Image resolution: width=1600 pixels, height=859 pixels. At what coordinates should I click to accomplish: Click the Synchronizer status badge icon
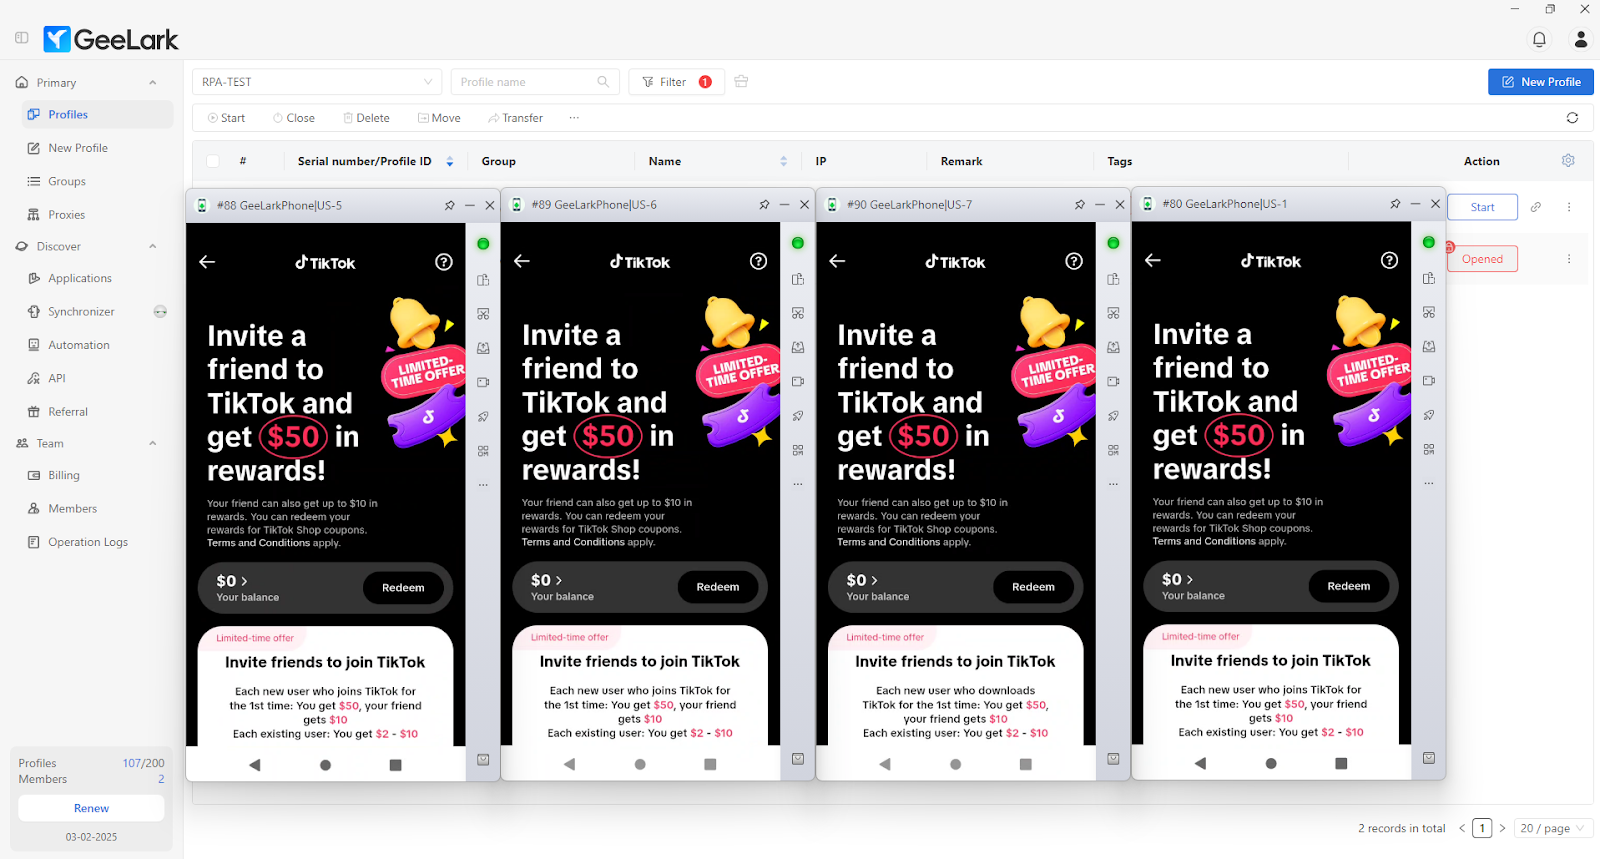point(160,312)
